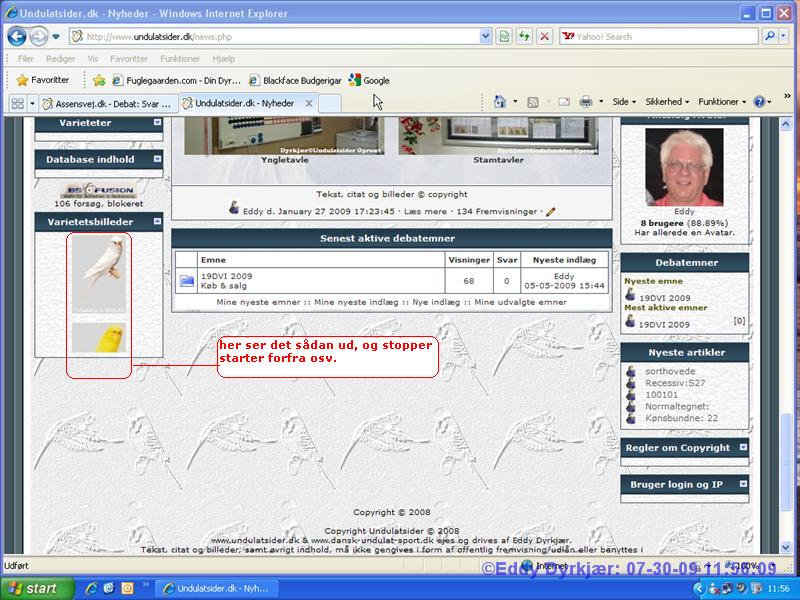Select the Undulatsider.dk - Nyheder tab
The image size is (800, 600).
tap(244, 103)
